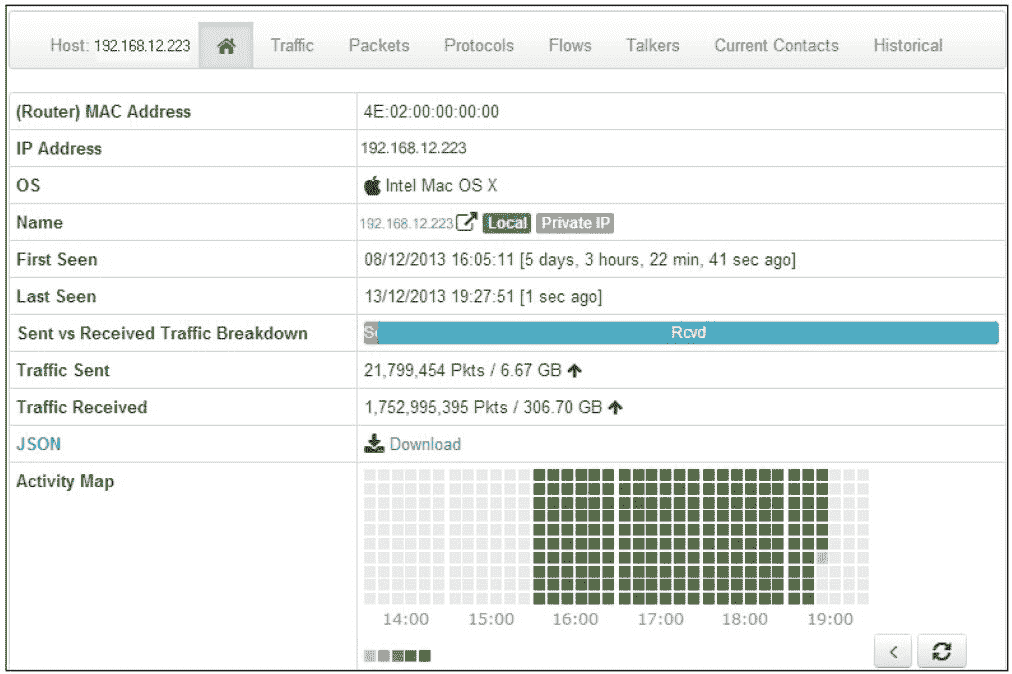1012x674 pixels.
Task: Switch to the Traffic tab
Action: coord(292,46)
